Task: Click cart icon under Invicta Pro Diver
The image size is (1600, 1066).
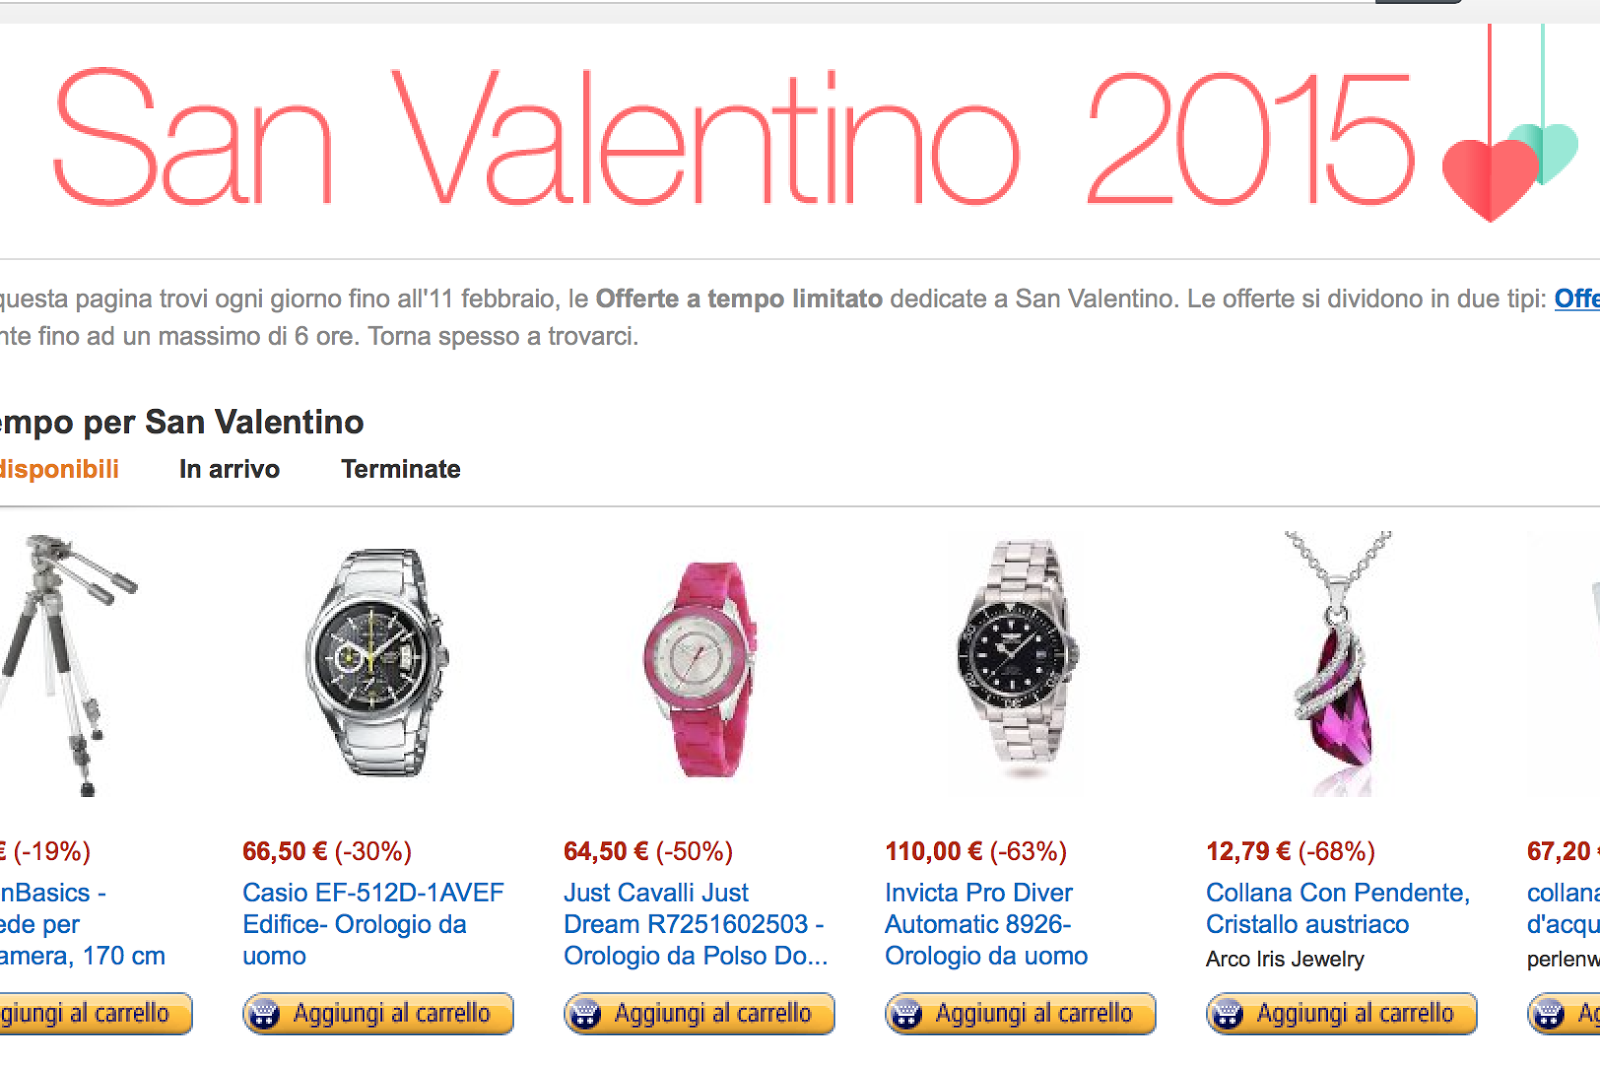Action: click(906, 1014)
